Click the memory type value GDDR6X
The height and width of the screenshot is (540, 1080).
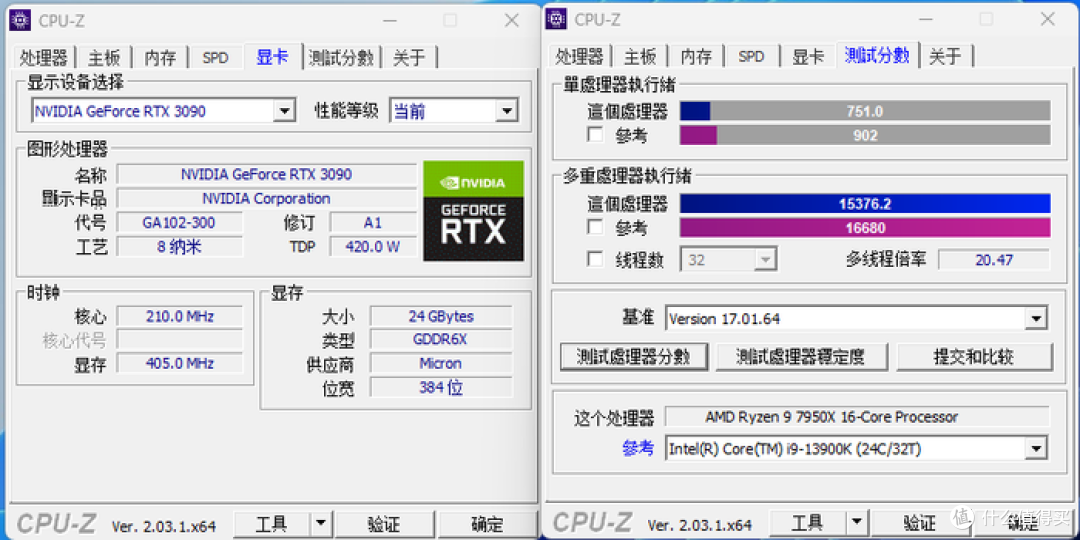pyautogui.click(x=441, y=340)
